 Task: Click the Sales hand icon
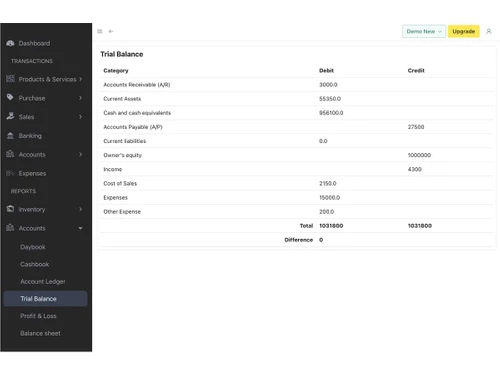pos(10,116)
